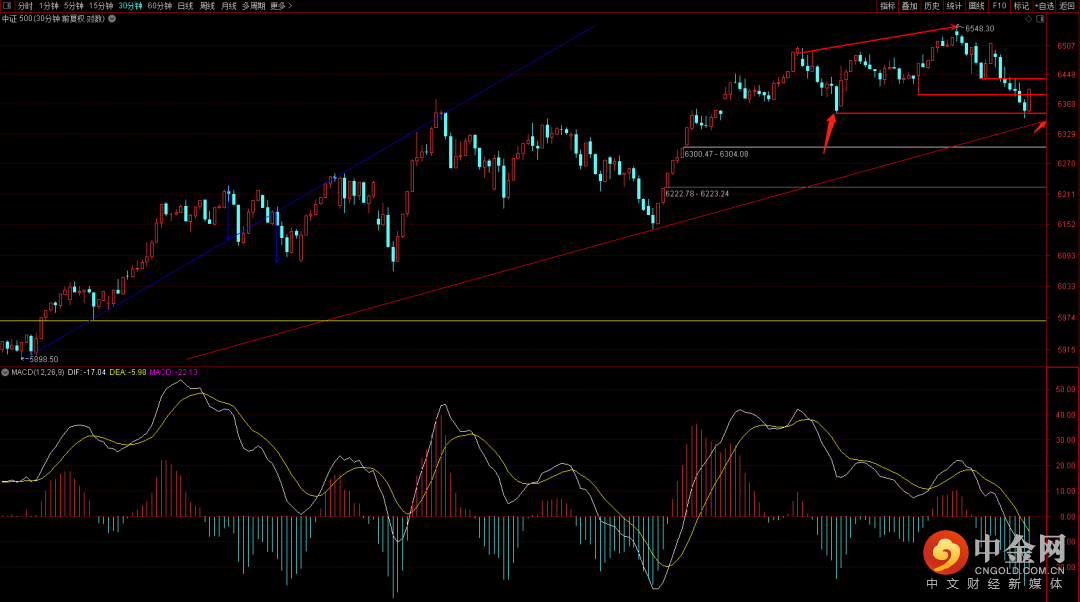Screen dimensions: 1080x602
Task: Click the 6222.78 - 6223.24 gap label
Action: (x=697, y=194)
